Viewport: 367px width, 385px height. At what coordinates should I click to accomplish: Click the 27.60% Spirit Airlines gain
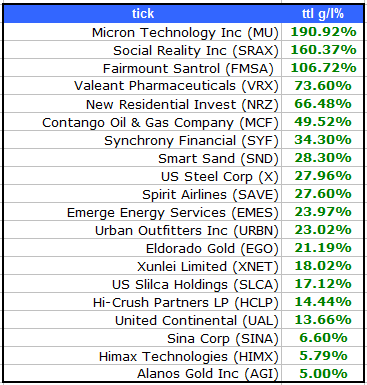coord(323,194)
